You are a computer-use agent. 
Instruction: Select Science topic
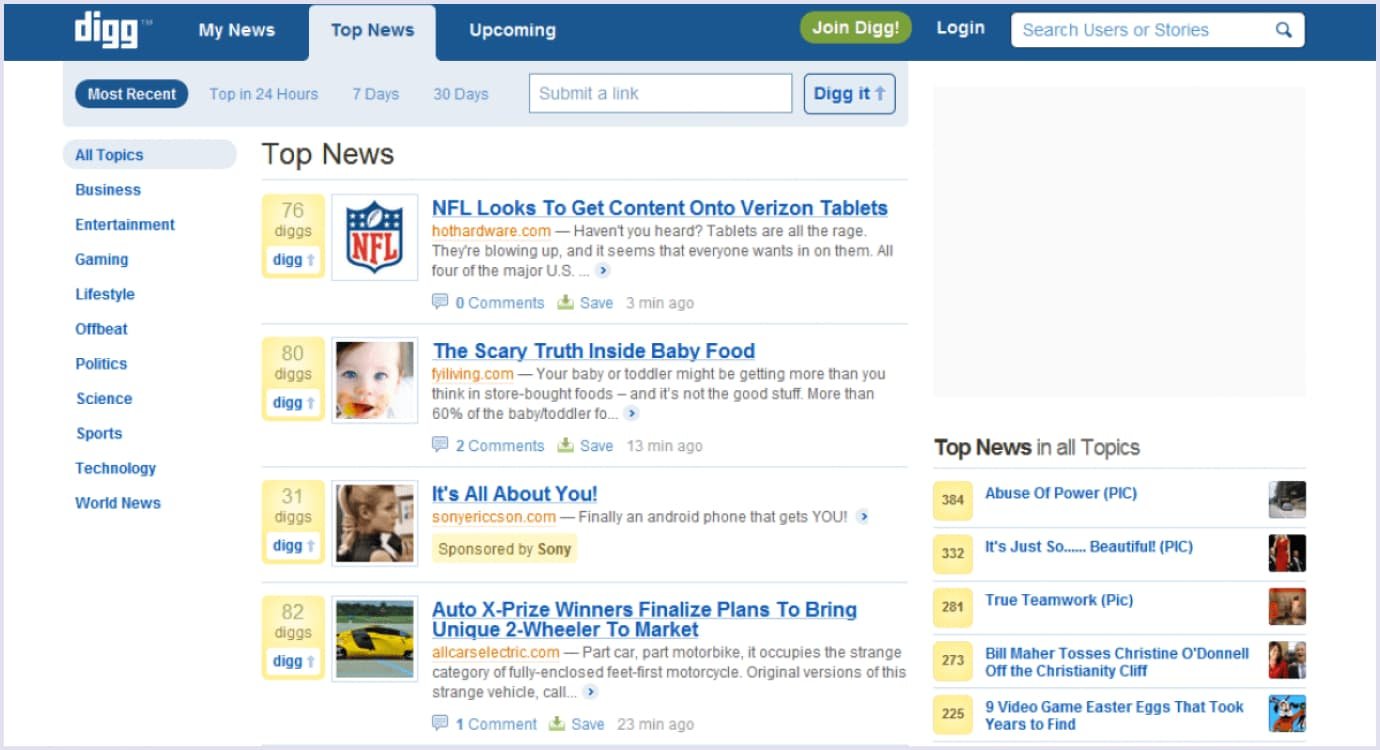[104, 399]
